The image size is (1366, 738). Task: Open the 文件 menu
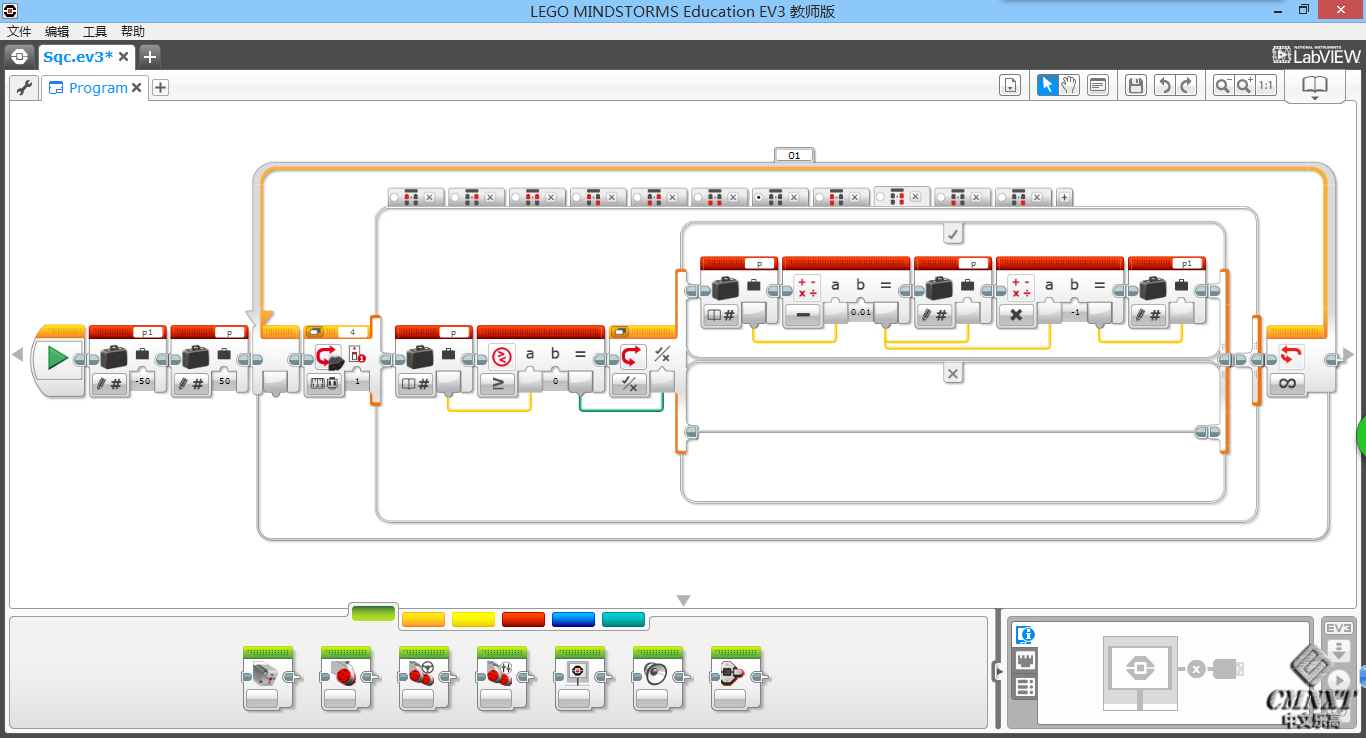[x=19, y=32]
